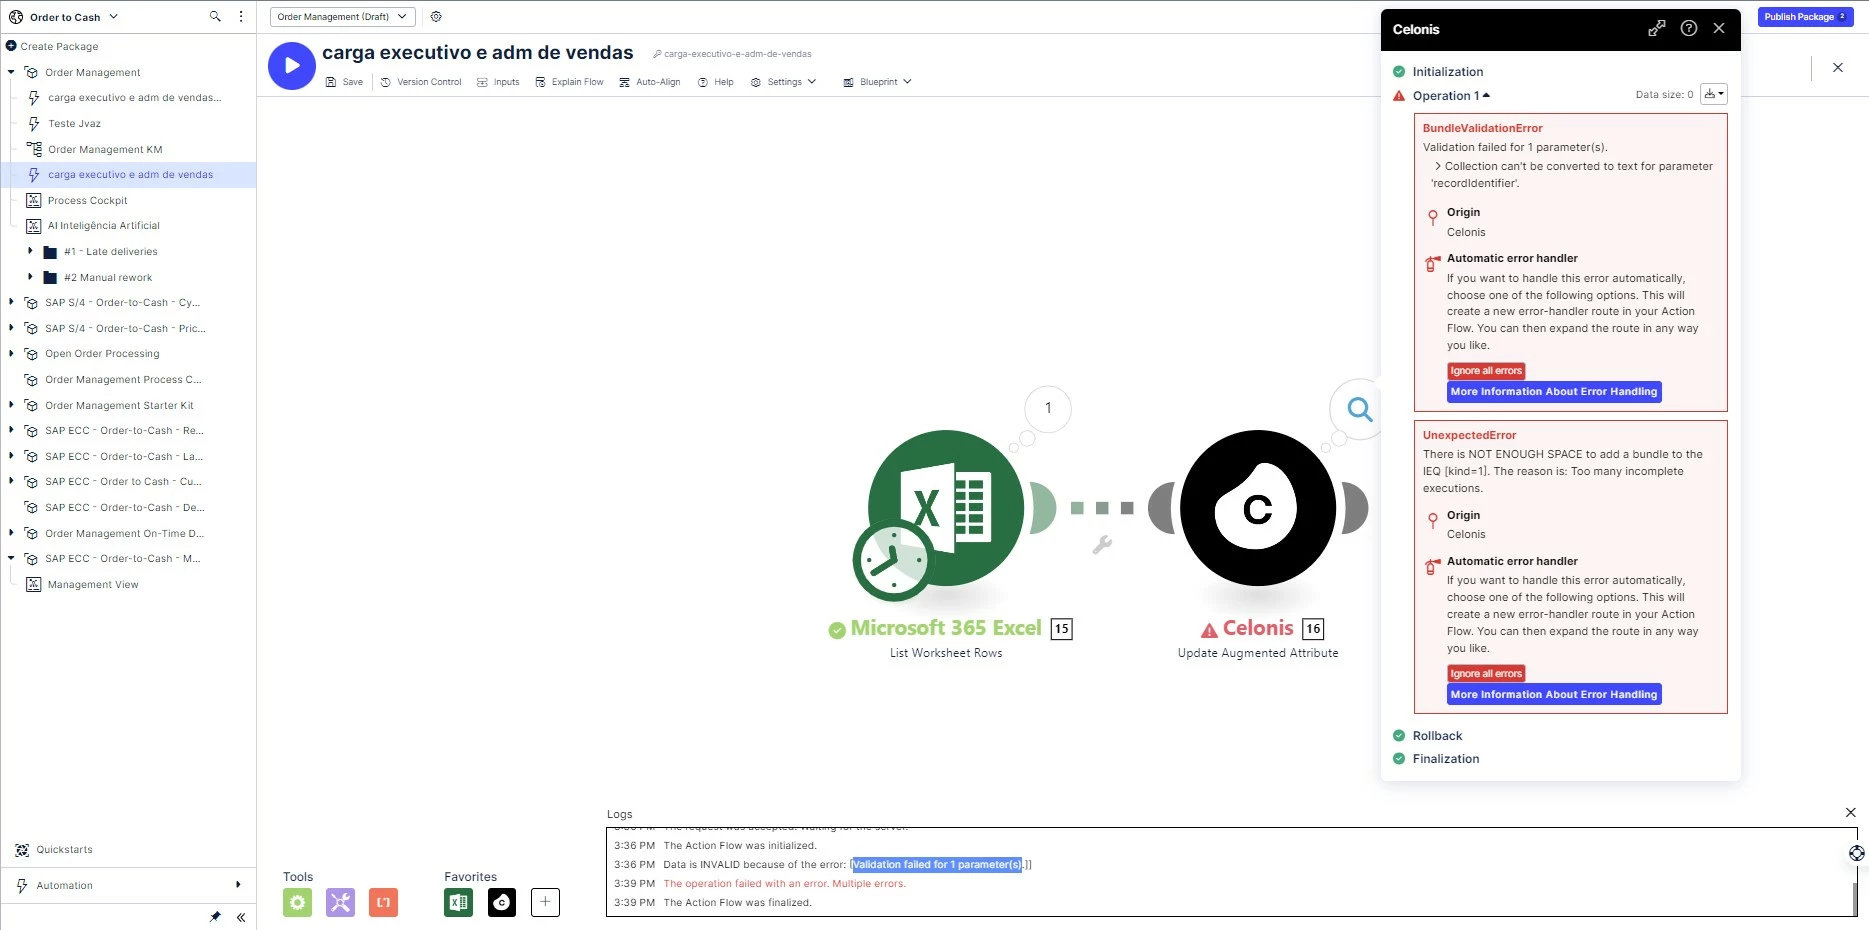Collapse the sidebar with double chevron
The height and width of the screenshot is (930, 1869).
coord(241,917)
